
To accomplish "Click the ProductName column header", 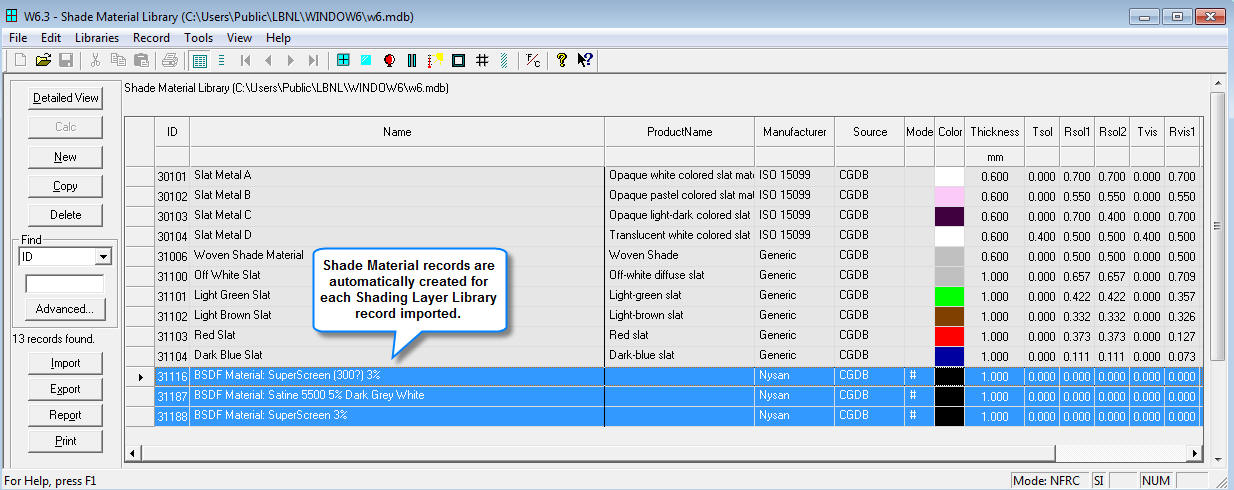I will (x=680, y=132).
